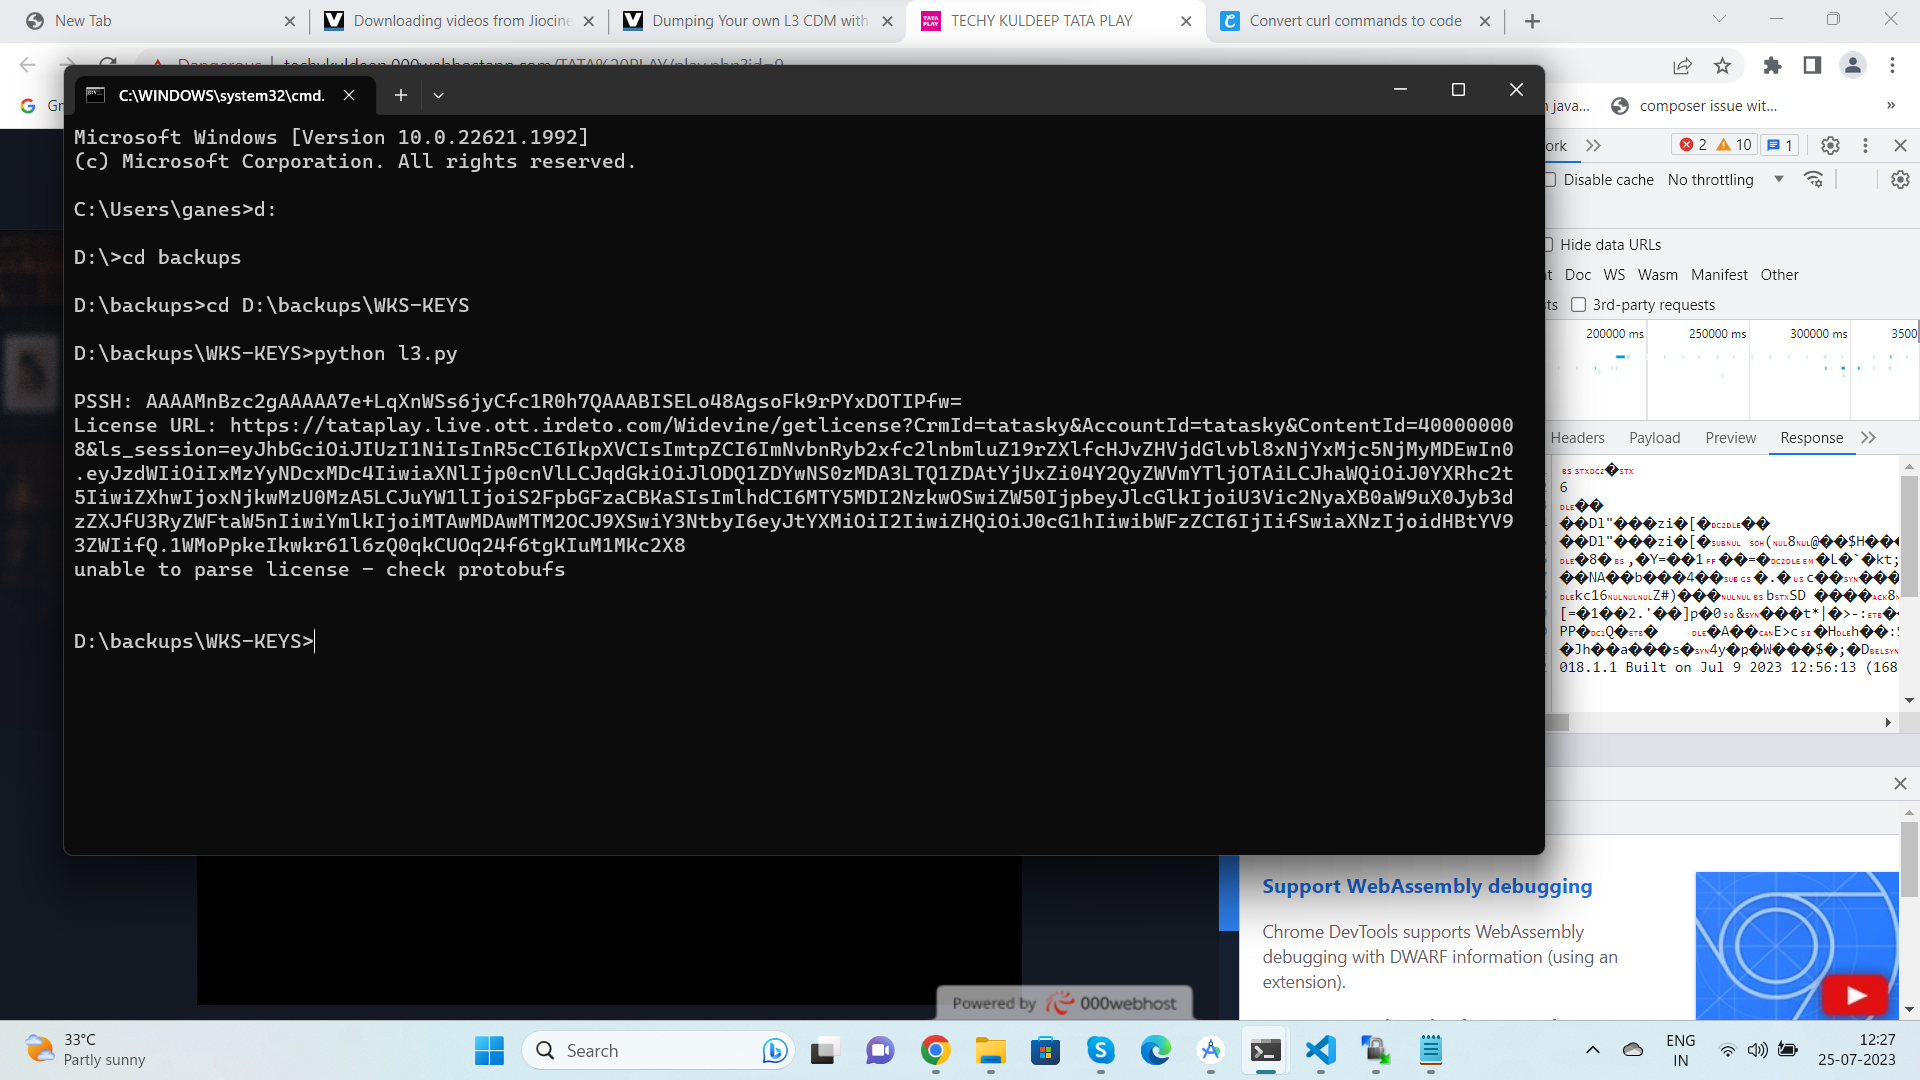
Task: Check the 3rd-party requests checkbox
Action: pos(1578,305)
